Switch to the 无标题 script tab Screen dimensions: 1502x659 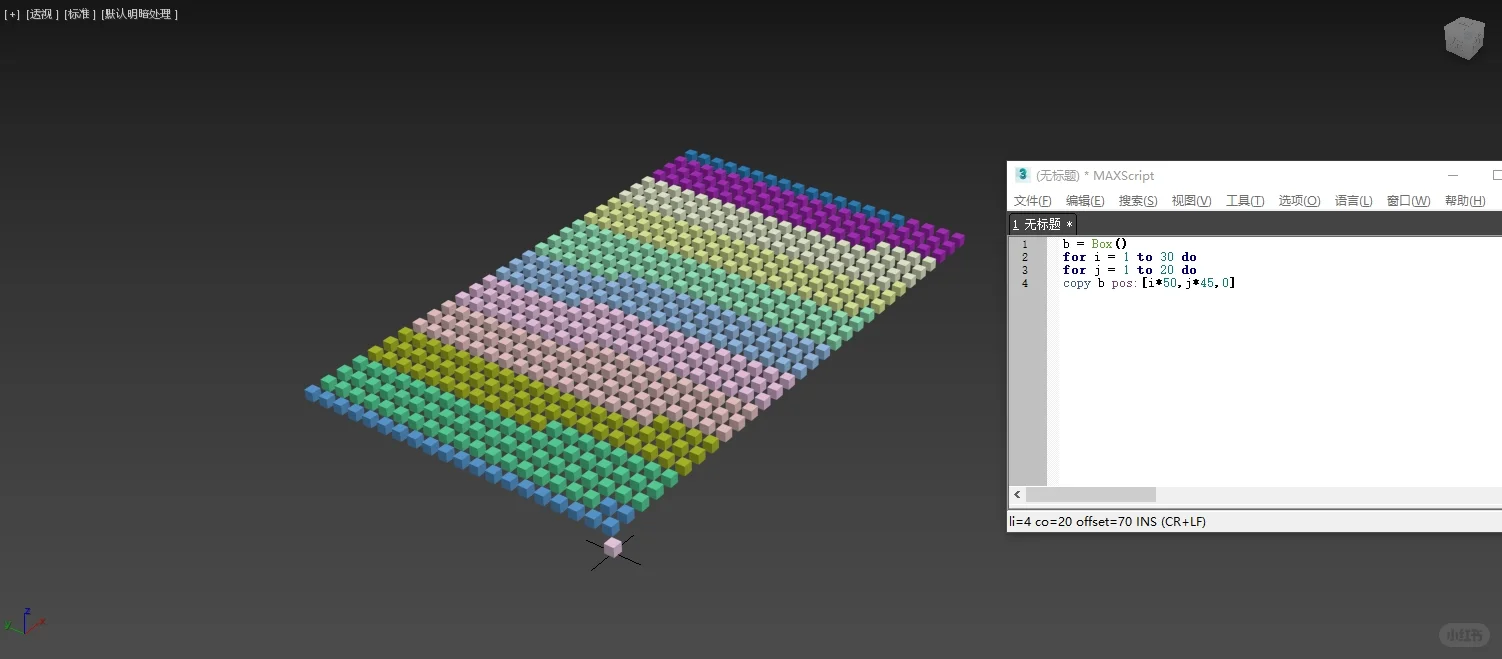click(x=1043, y=223)
